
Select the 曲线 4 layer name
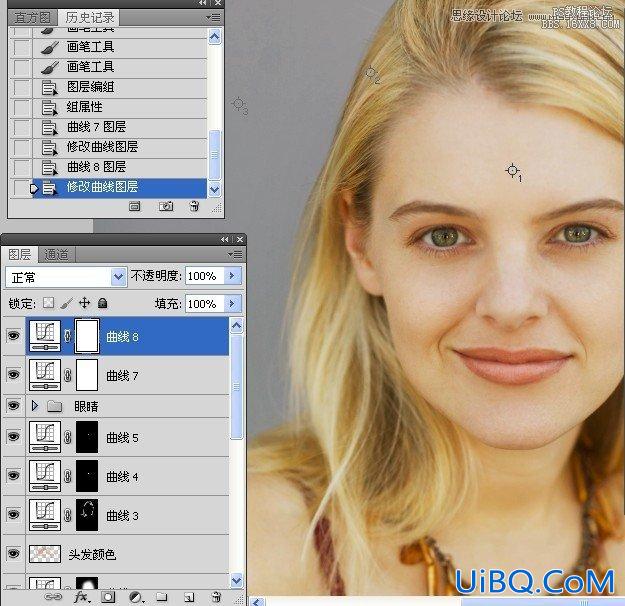122,476
